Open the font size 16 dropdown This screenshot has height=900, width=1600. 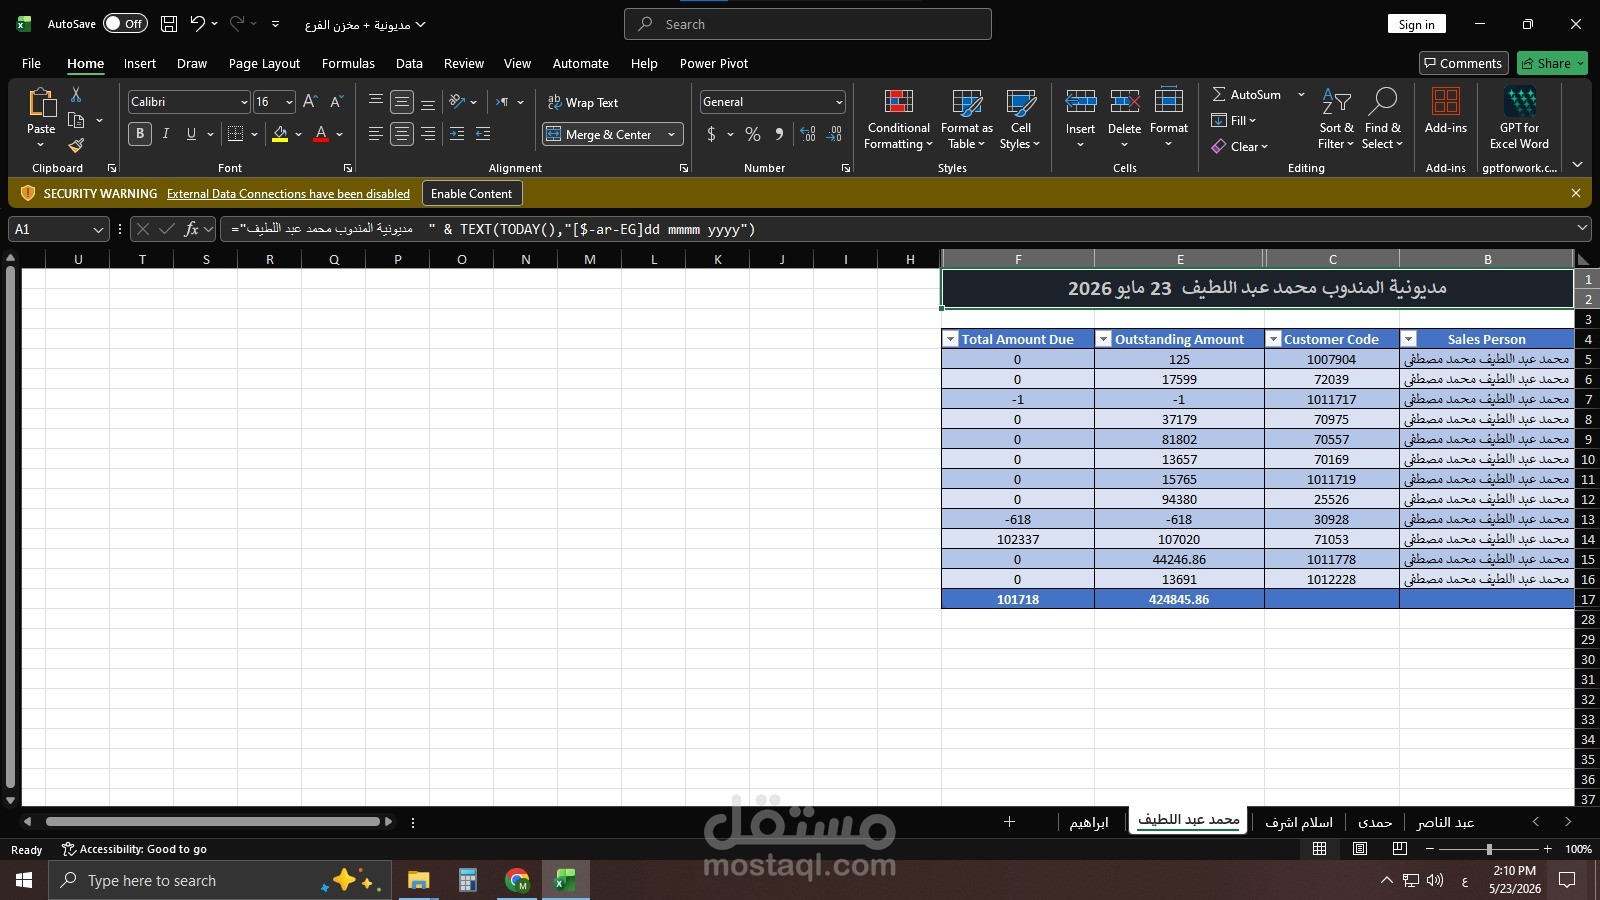[289, 102]
